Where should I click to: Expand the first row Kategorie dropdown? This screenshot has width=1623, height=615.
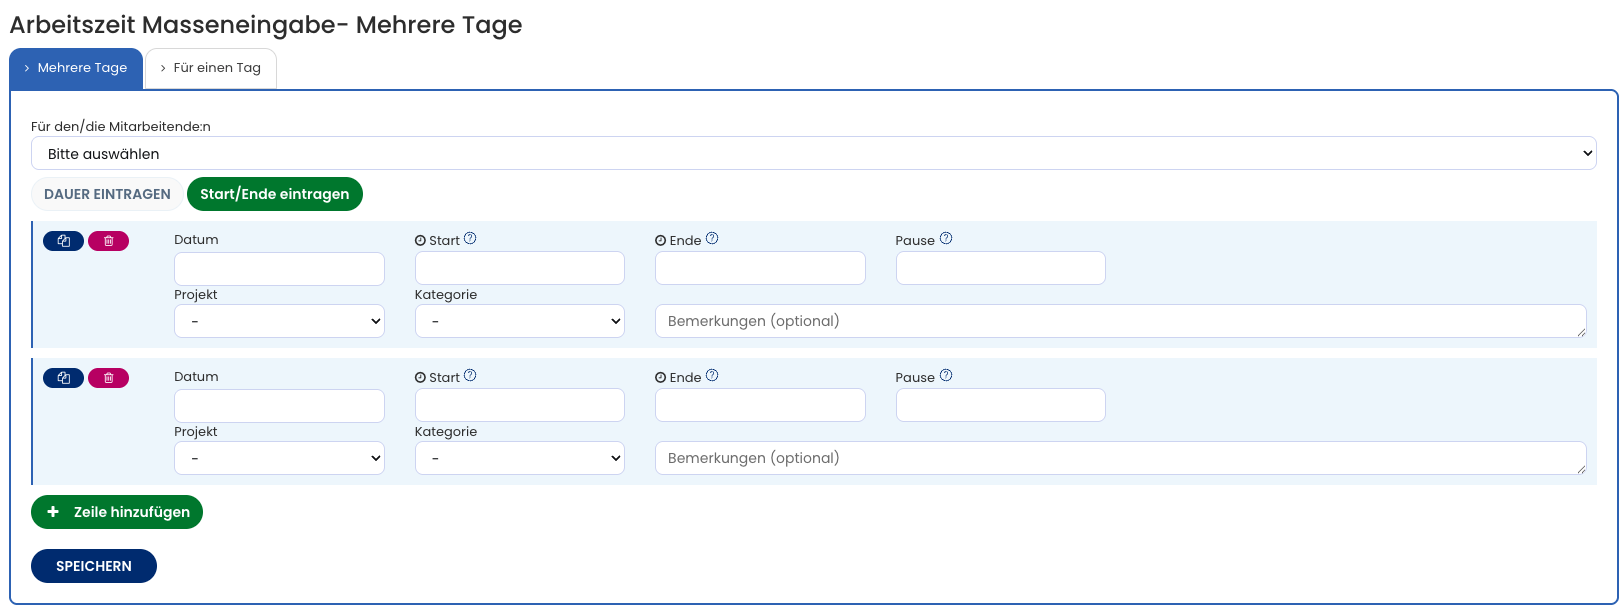(519, 321)
